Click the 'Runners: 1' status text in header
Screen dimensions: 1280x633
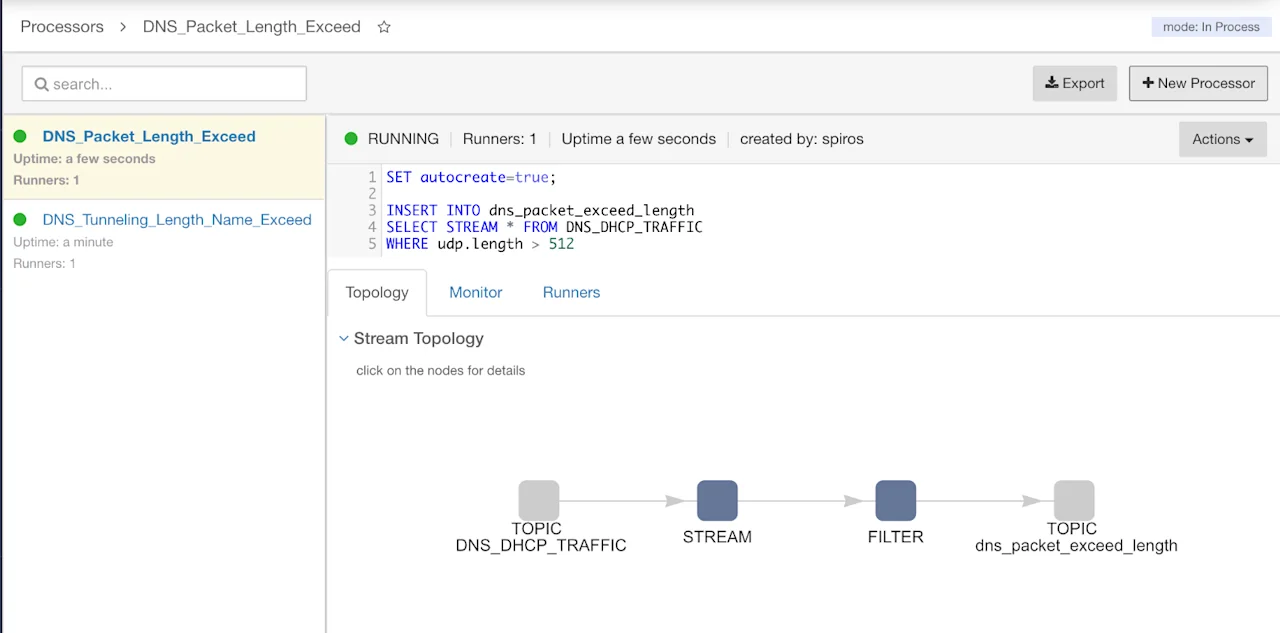pos(499,139)
